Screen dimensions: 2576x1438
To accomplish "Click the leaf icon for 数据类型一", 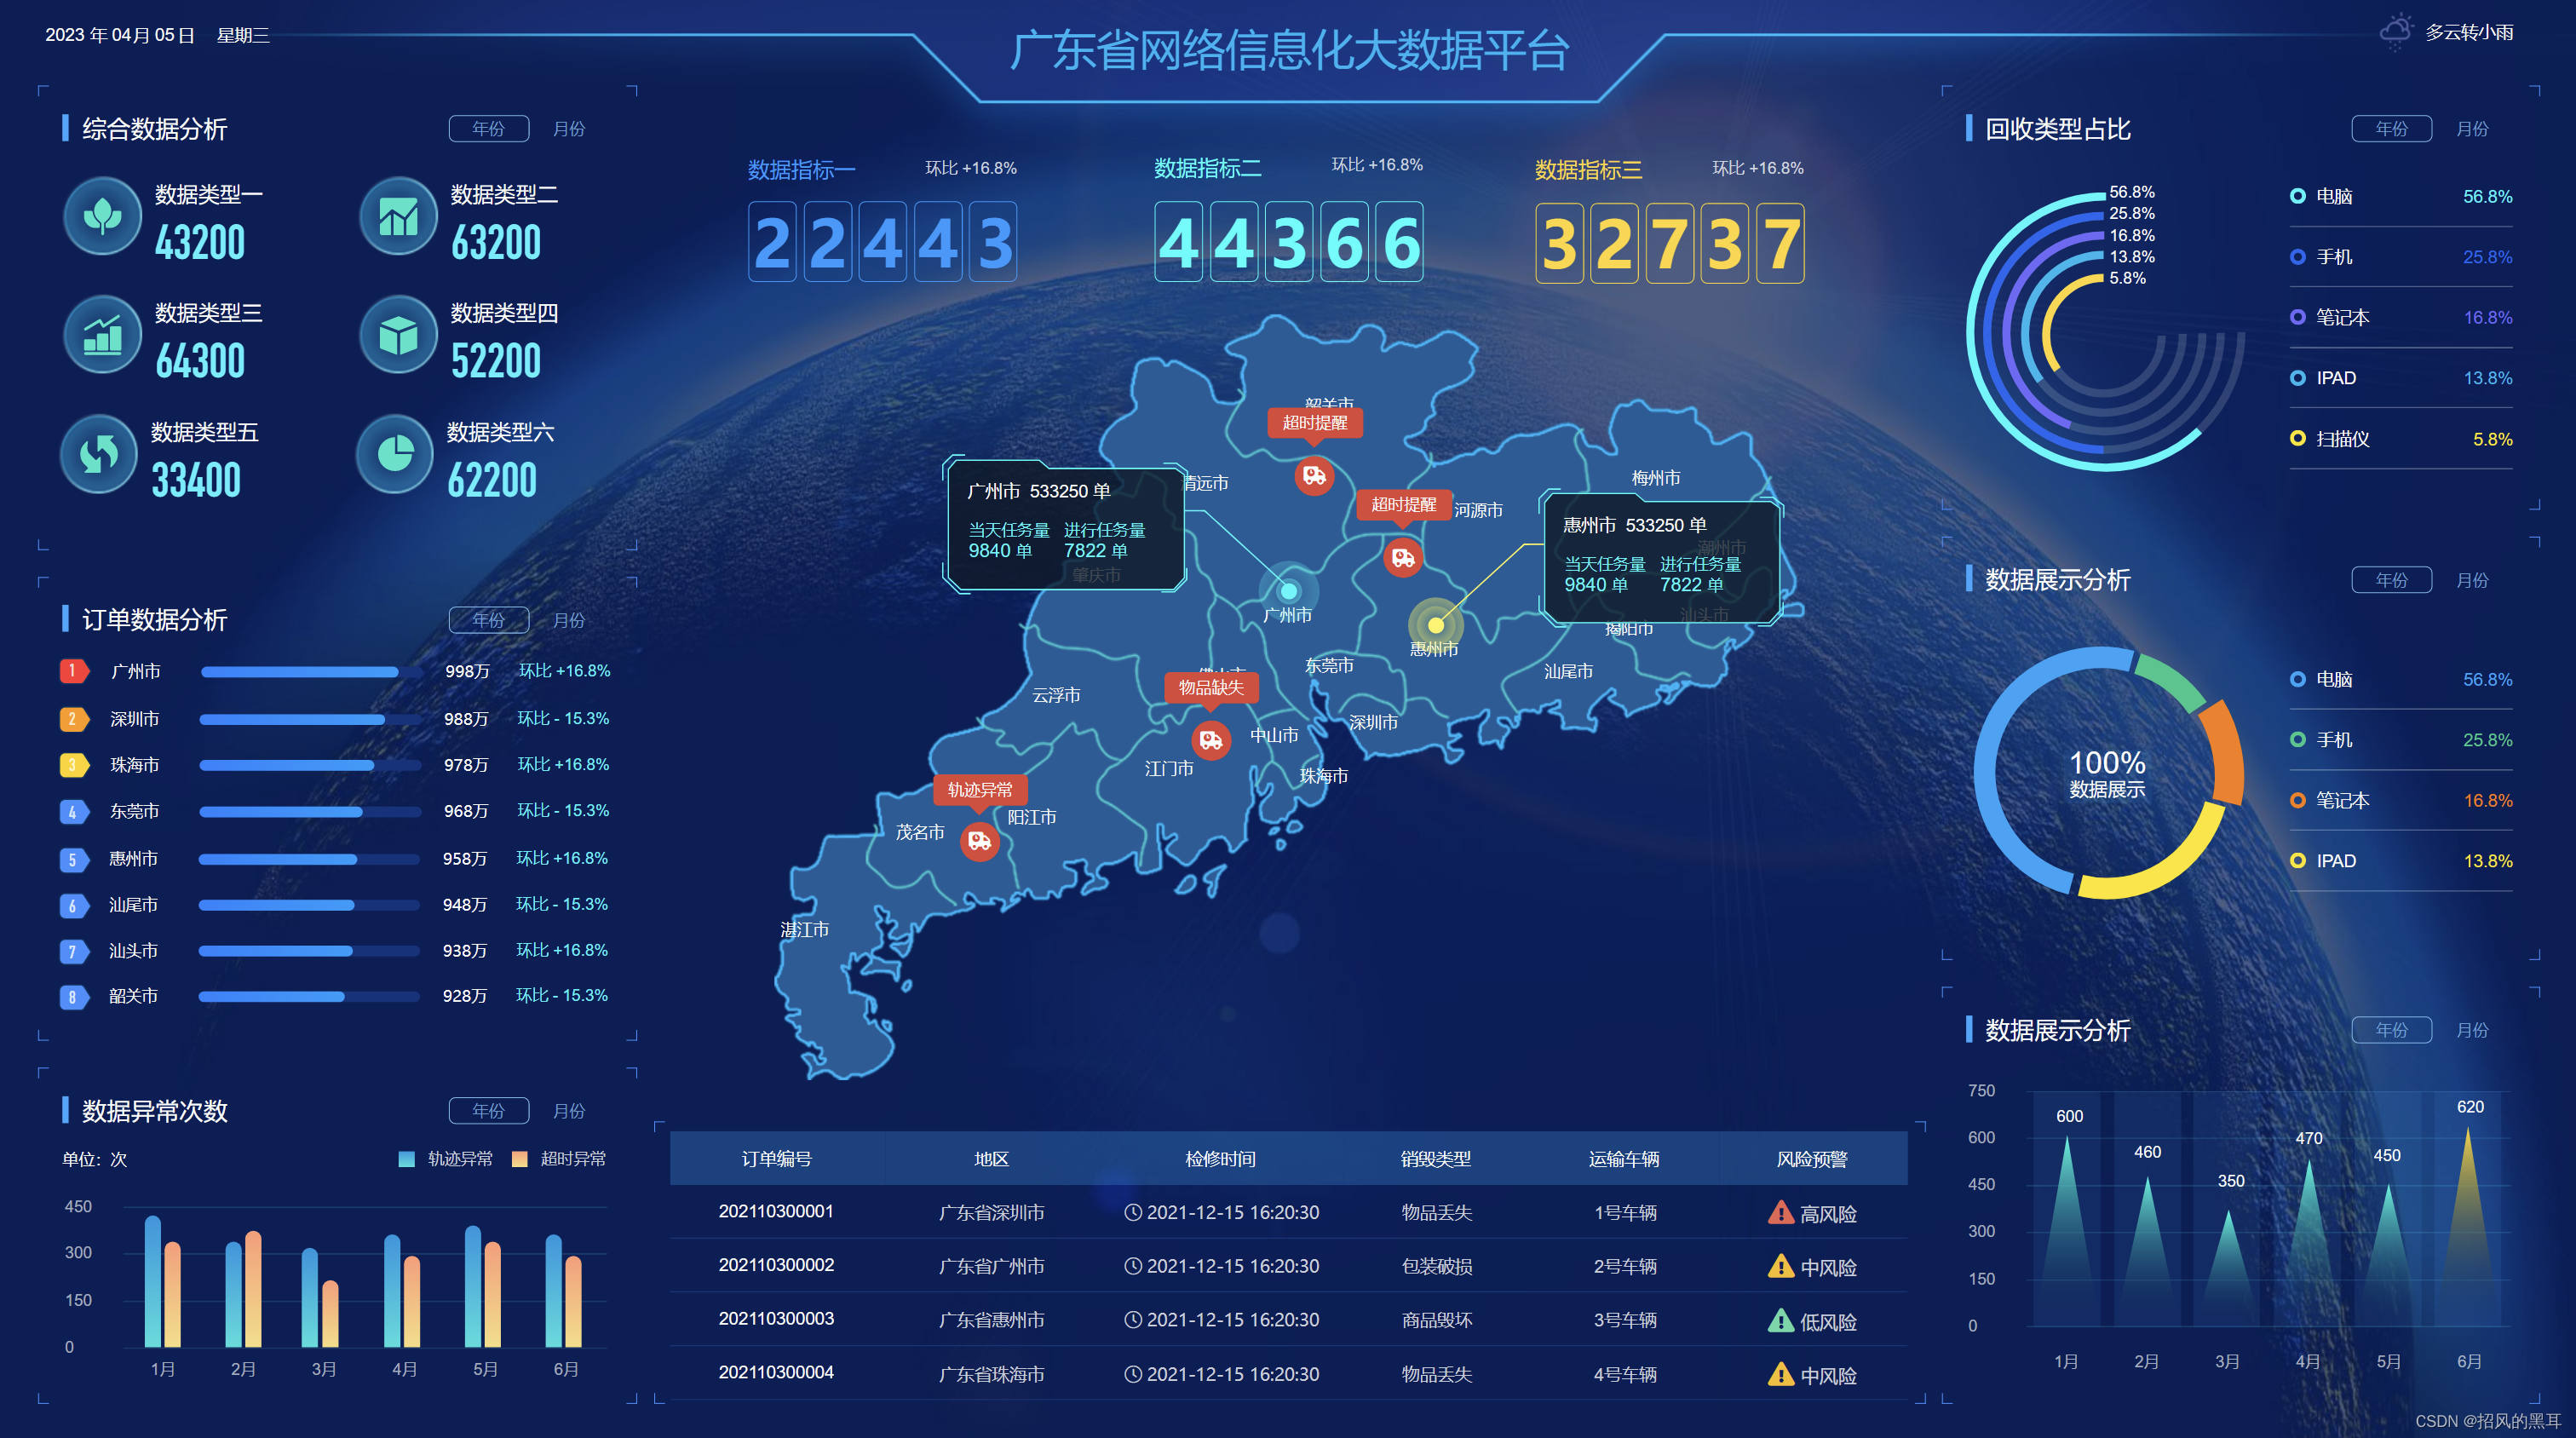I will pyautogui.click(x=102, y=216).
